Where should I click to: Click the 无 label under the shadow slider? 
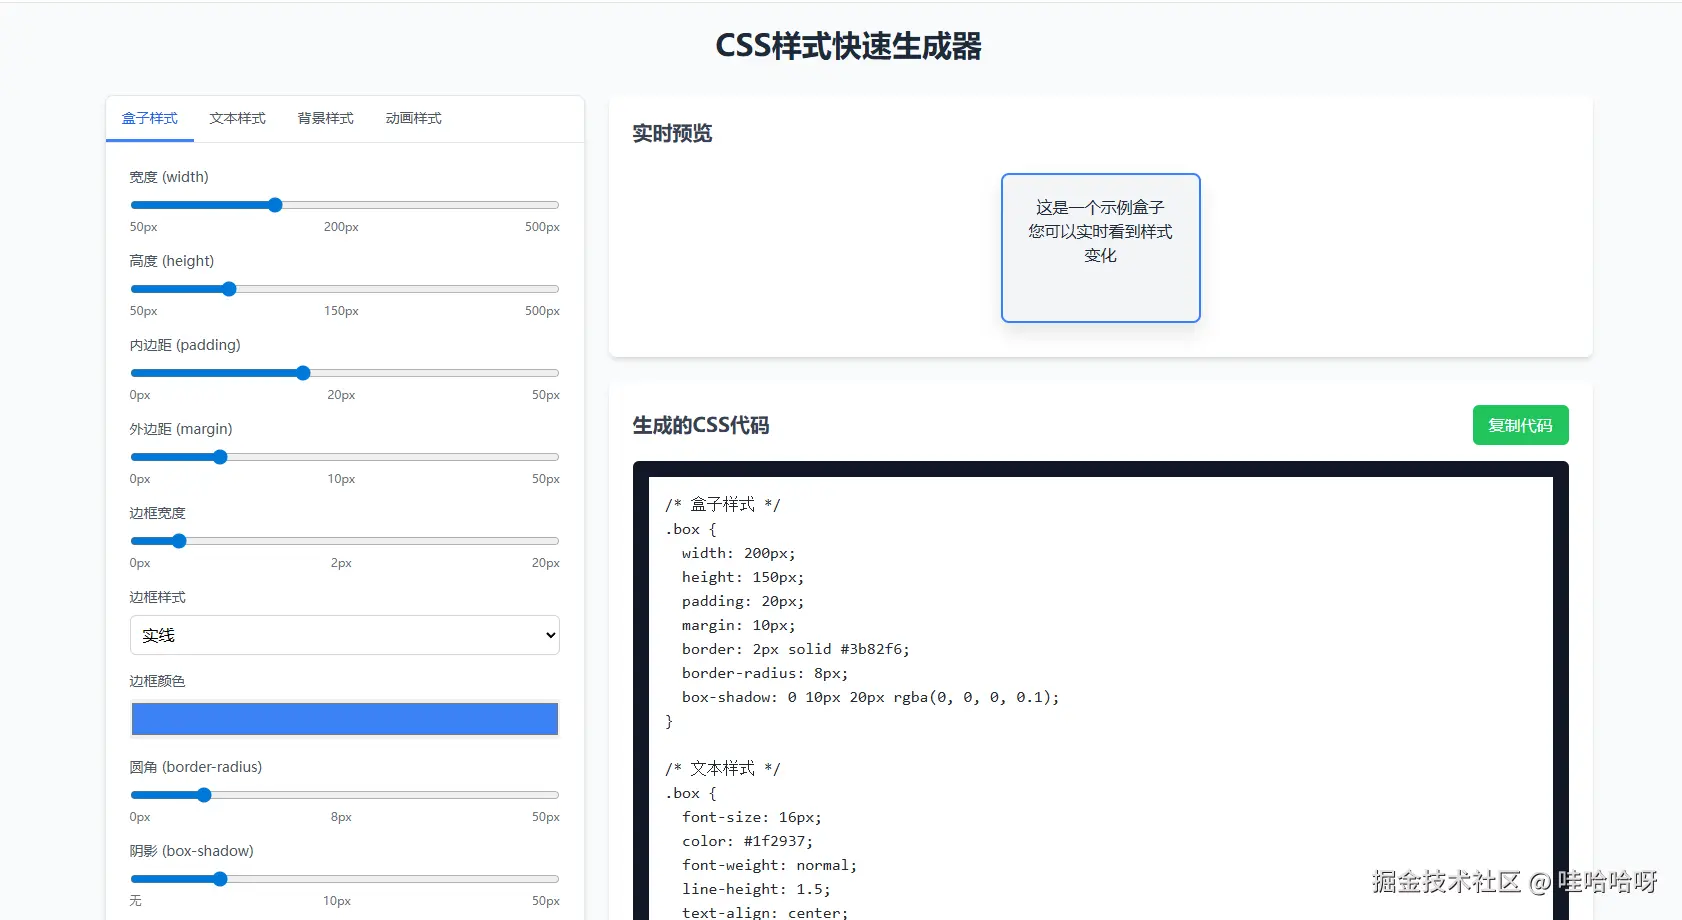coord(136,901)
